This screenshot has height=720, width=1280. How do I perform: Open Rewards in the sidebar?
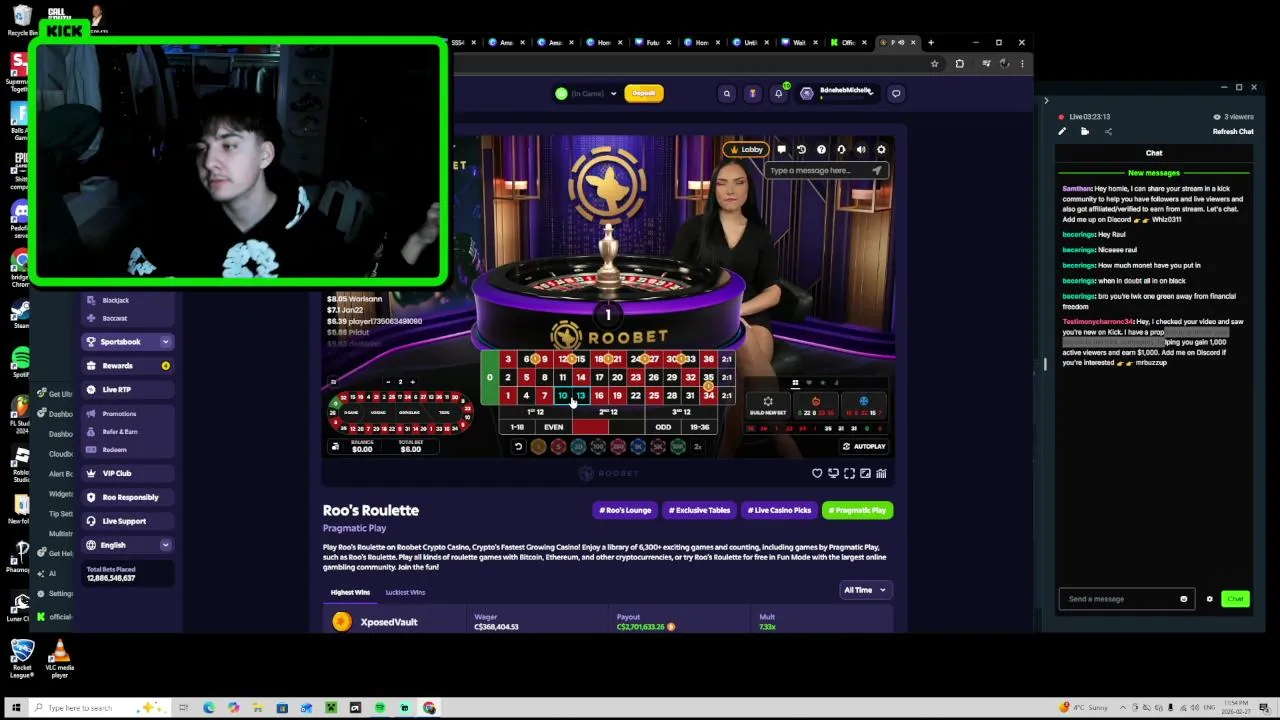tap(128, 366)
